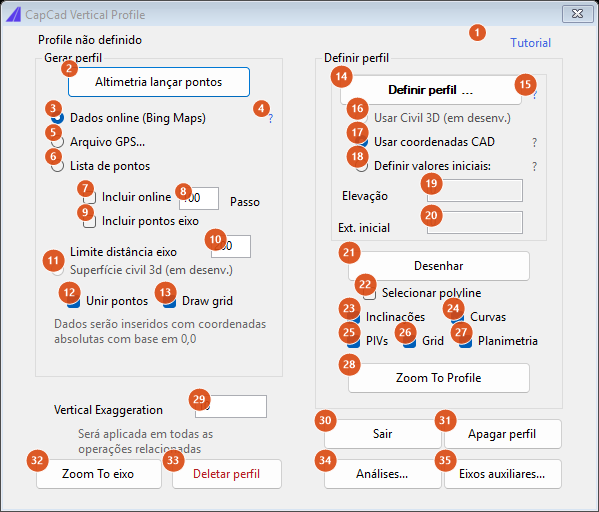The image size is (599, 512).
Task: Click the question mark beside Definir valores iniciais
Action: tap(534, 167)
